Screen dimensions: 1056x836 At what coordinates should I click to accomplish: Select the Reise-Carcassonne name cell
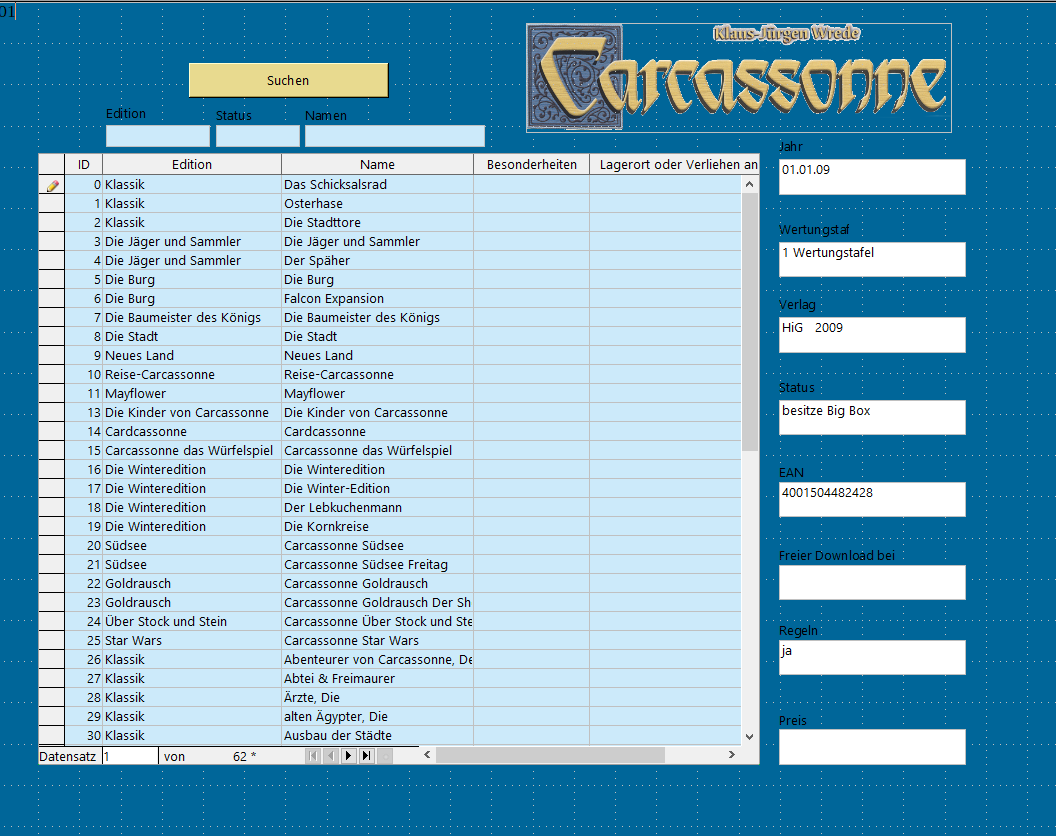pyautogui.click(x=377, y=375)
